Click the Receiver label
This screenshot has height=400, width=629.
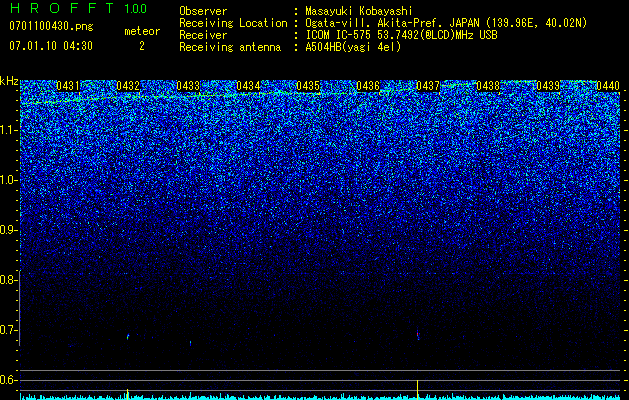tap(203, 35)
